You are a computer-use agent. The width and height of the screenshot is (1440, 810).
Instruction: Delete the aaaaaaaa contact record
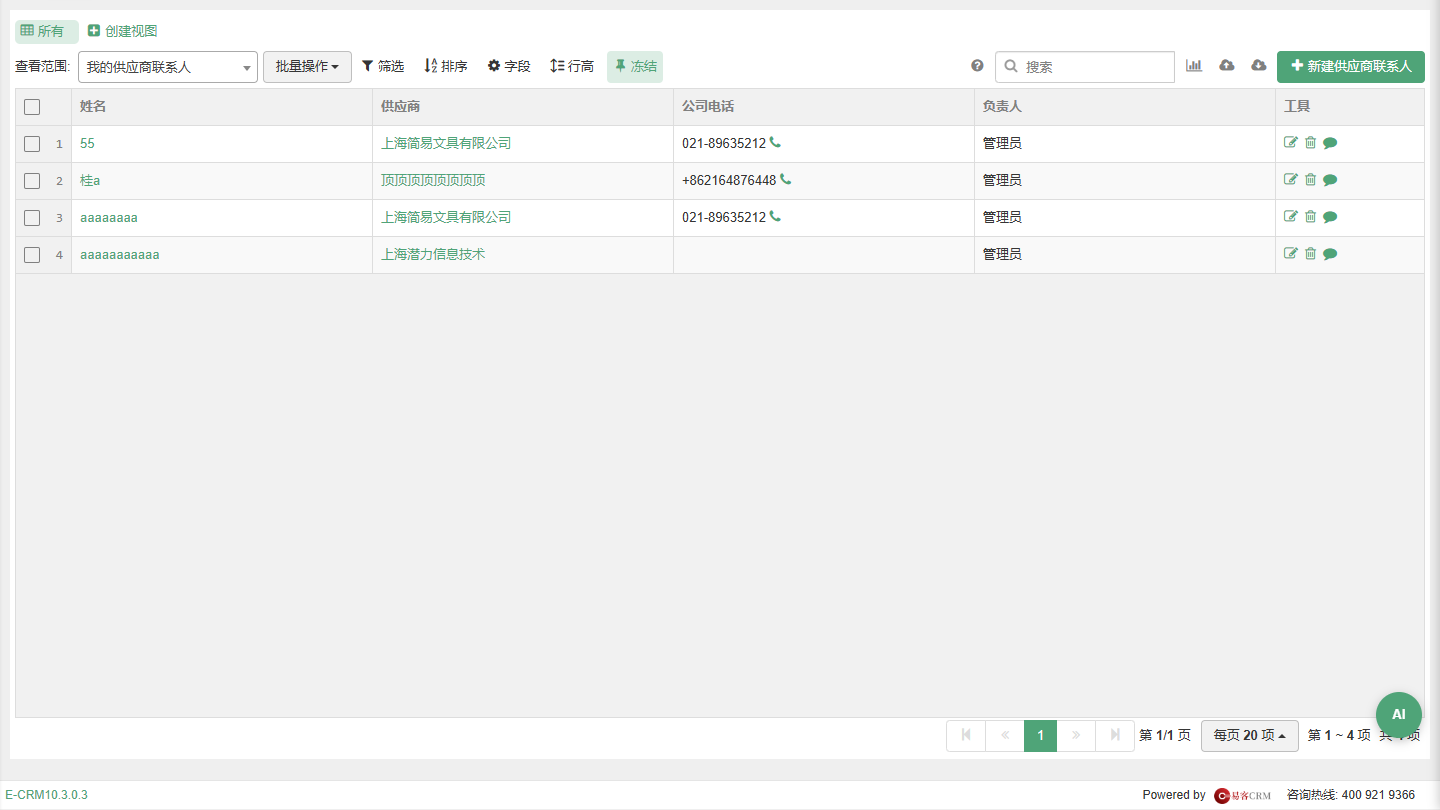1310,217
